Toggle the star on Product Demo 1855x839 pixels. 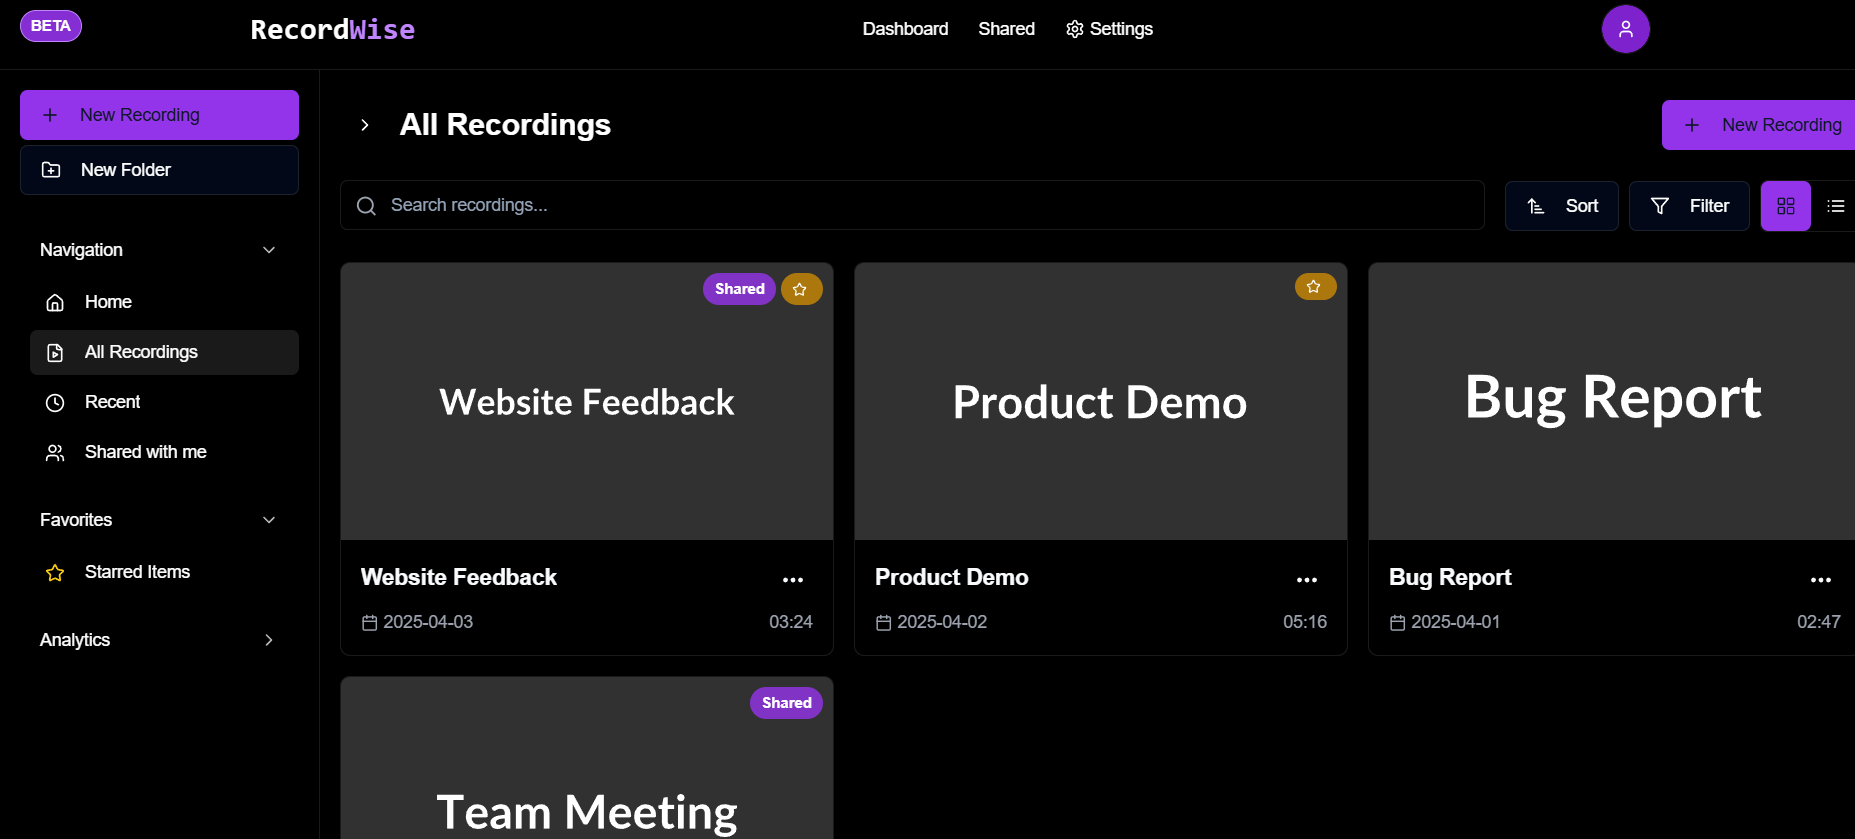tap(1315, 287)
